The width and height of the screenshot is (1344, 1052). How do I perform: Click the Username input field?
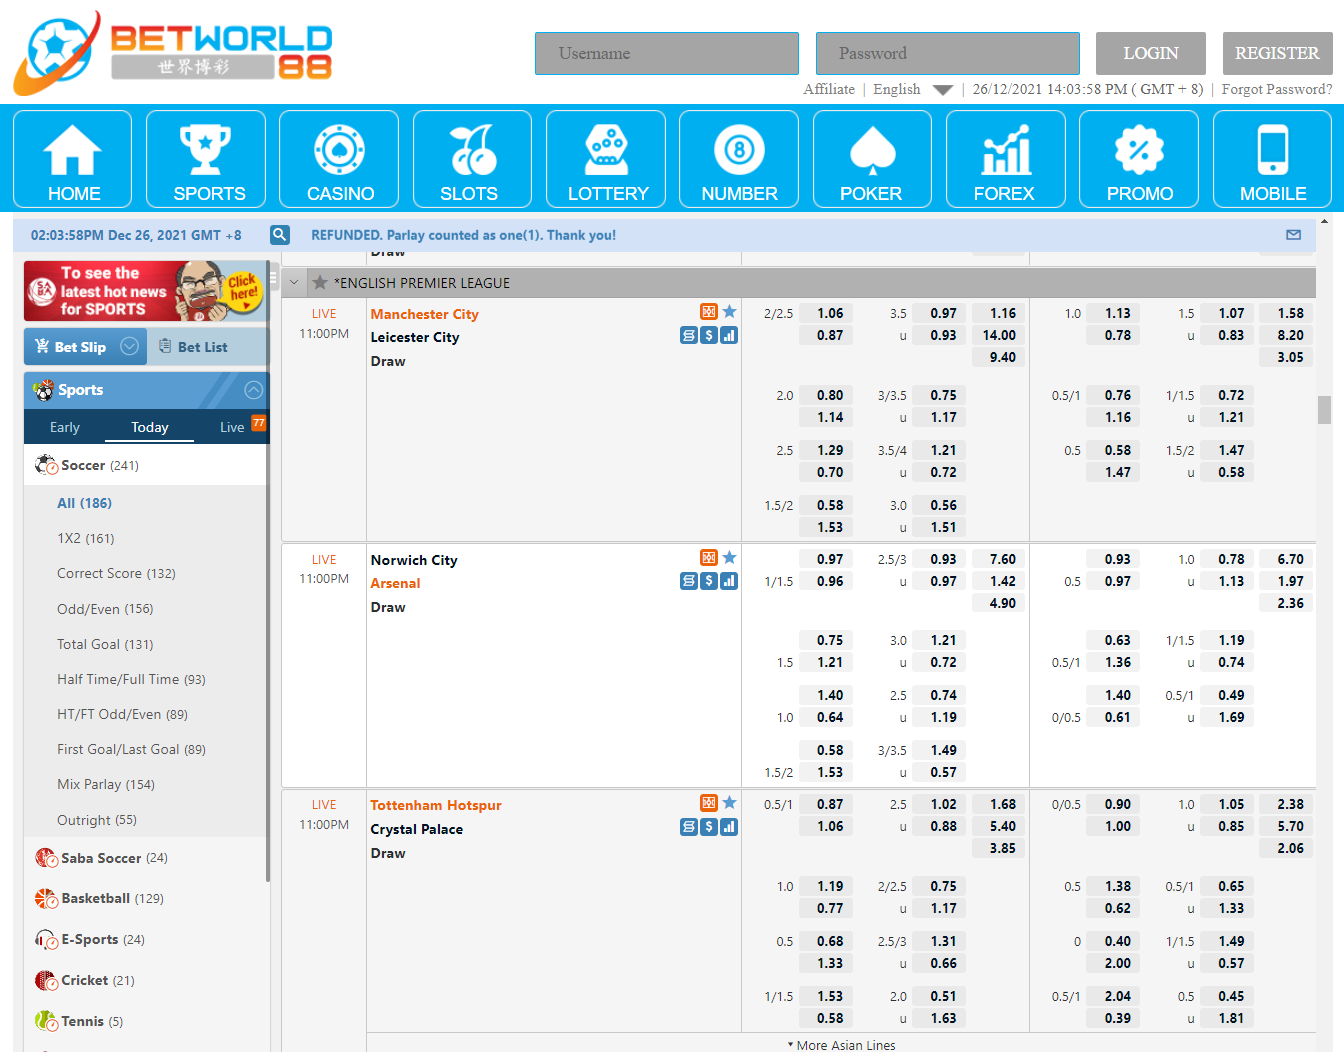(x=666, y=53)
